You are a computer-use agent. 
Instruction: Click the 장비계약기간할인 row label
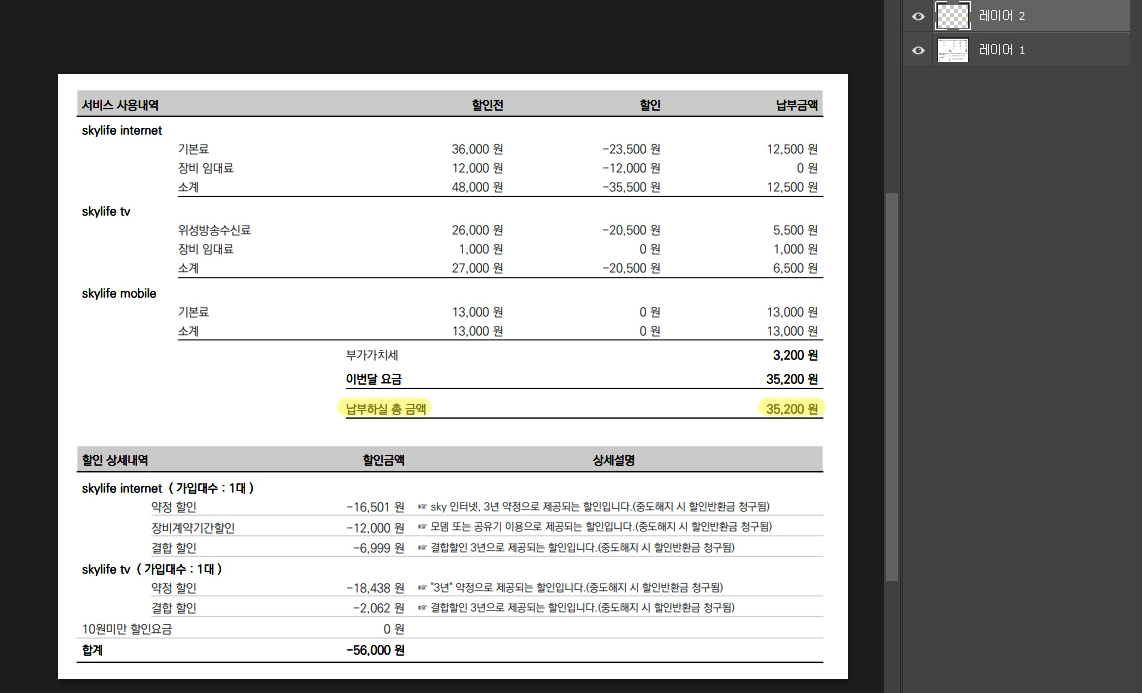193,528
